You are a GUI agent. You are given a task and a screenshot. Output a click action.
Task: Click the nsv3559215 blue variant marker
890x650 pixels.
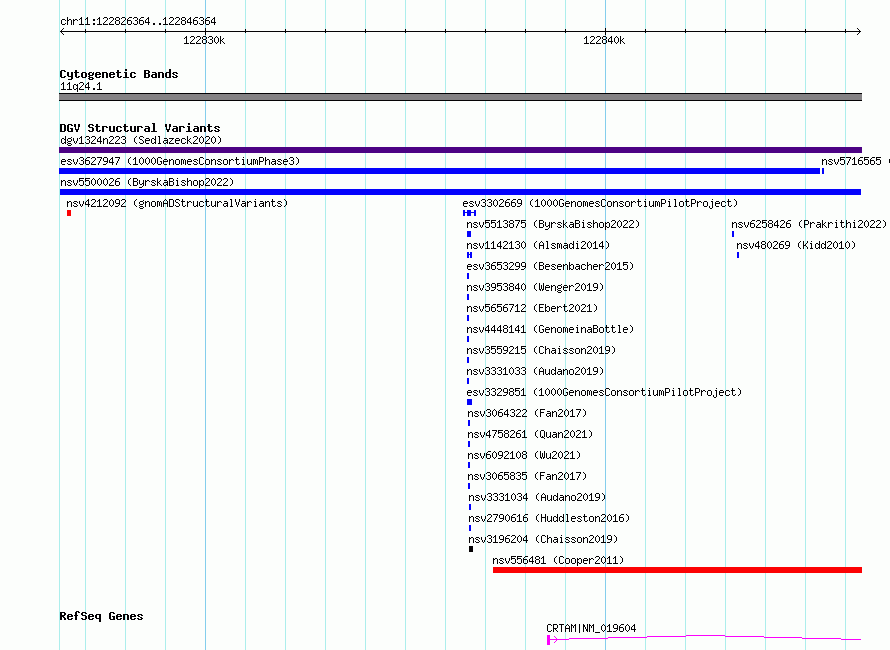[468, 360]
